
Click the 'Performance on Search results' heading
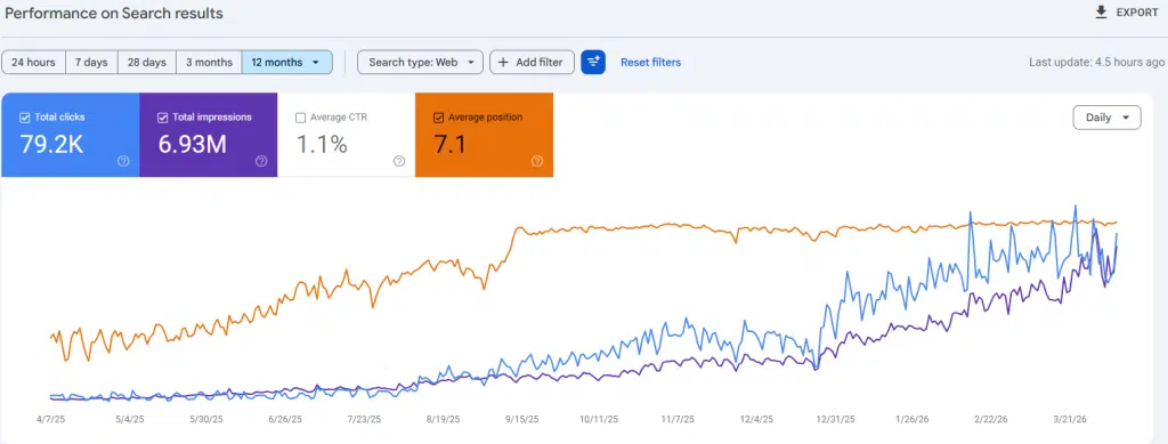click(114, 13)
